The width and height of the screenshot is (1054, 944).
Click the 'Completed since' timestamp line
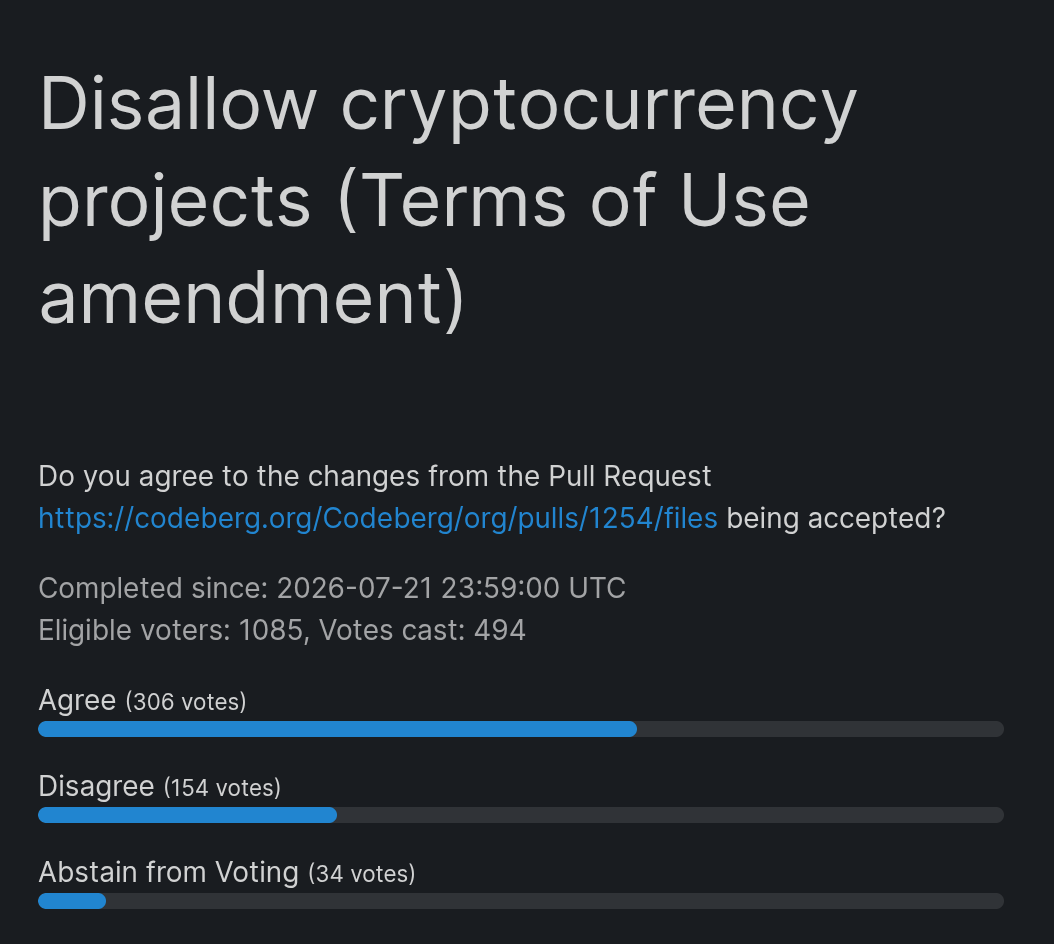[x=332, y=588]
